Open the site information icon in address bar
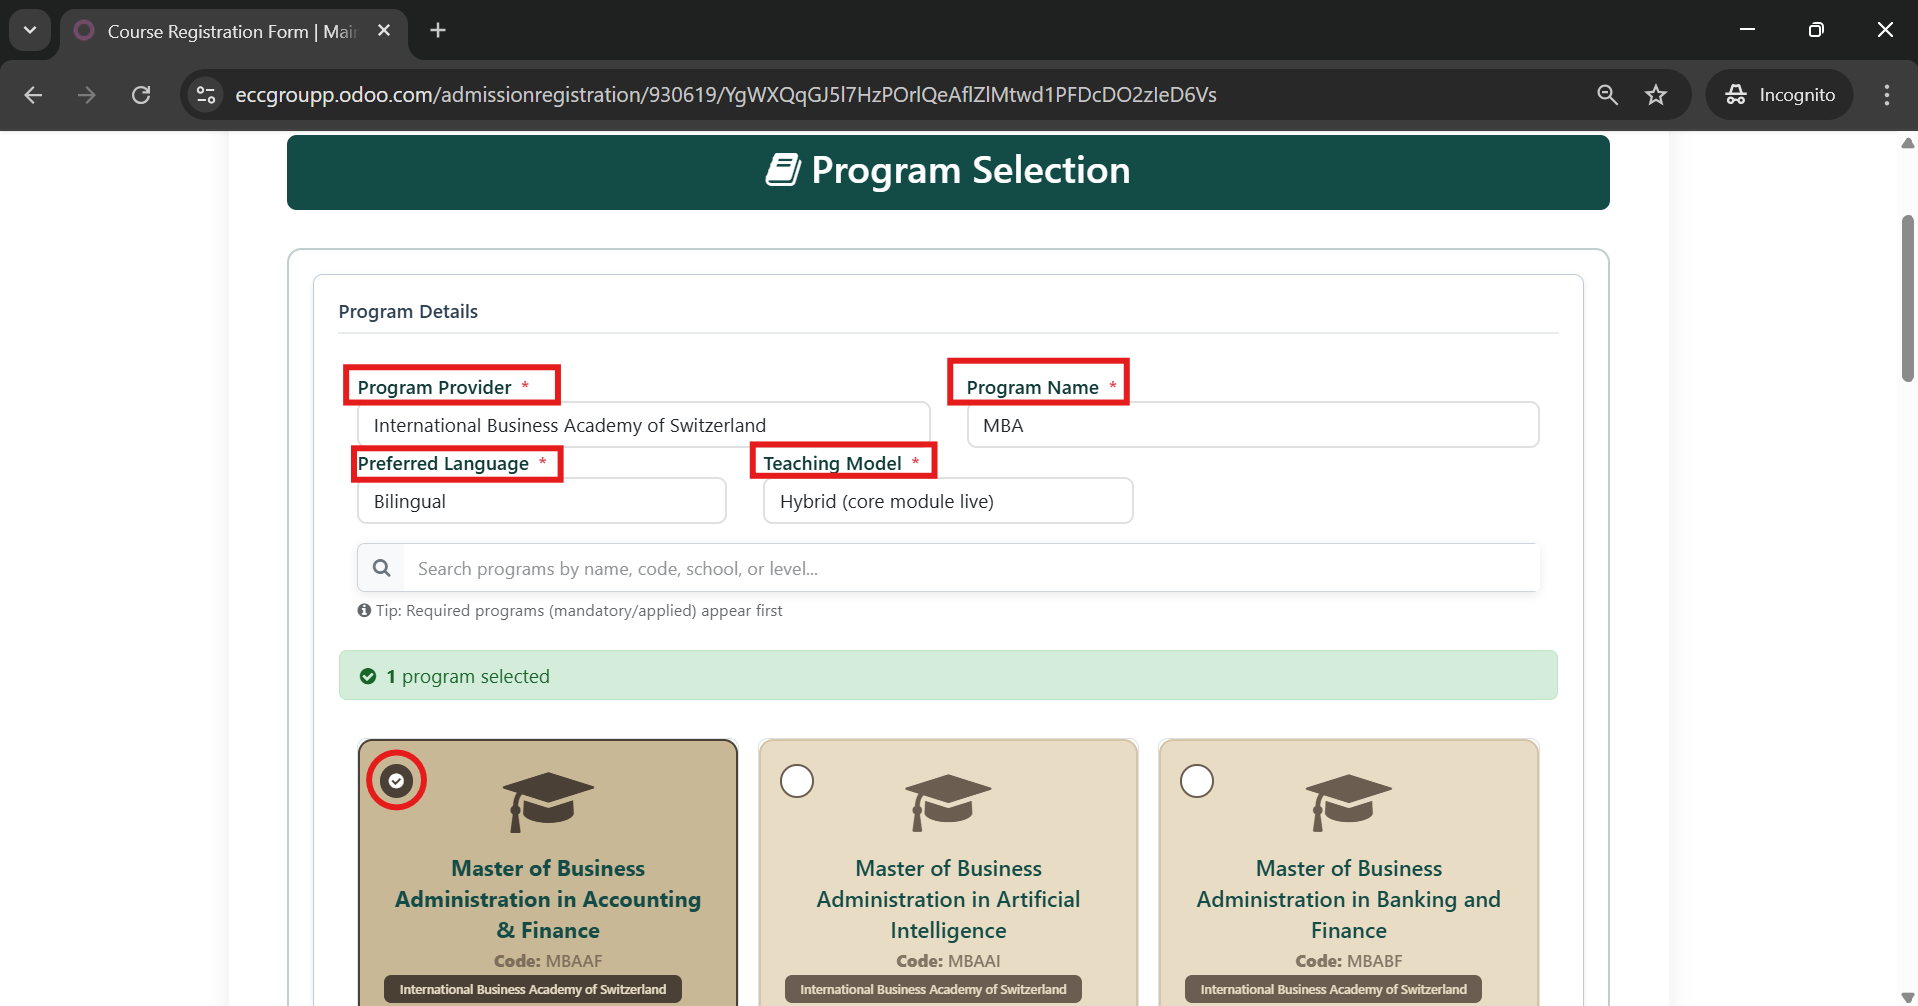The image size is (1918, 1006). [206, 95]
